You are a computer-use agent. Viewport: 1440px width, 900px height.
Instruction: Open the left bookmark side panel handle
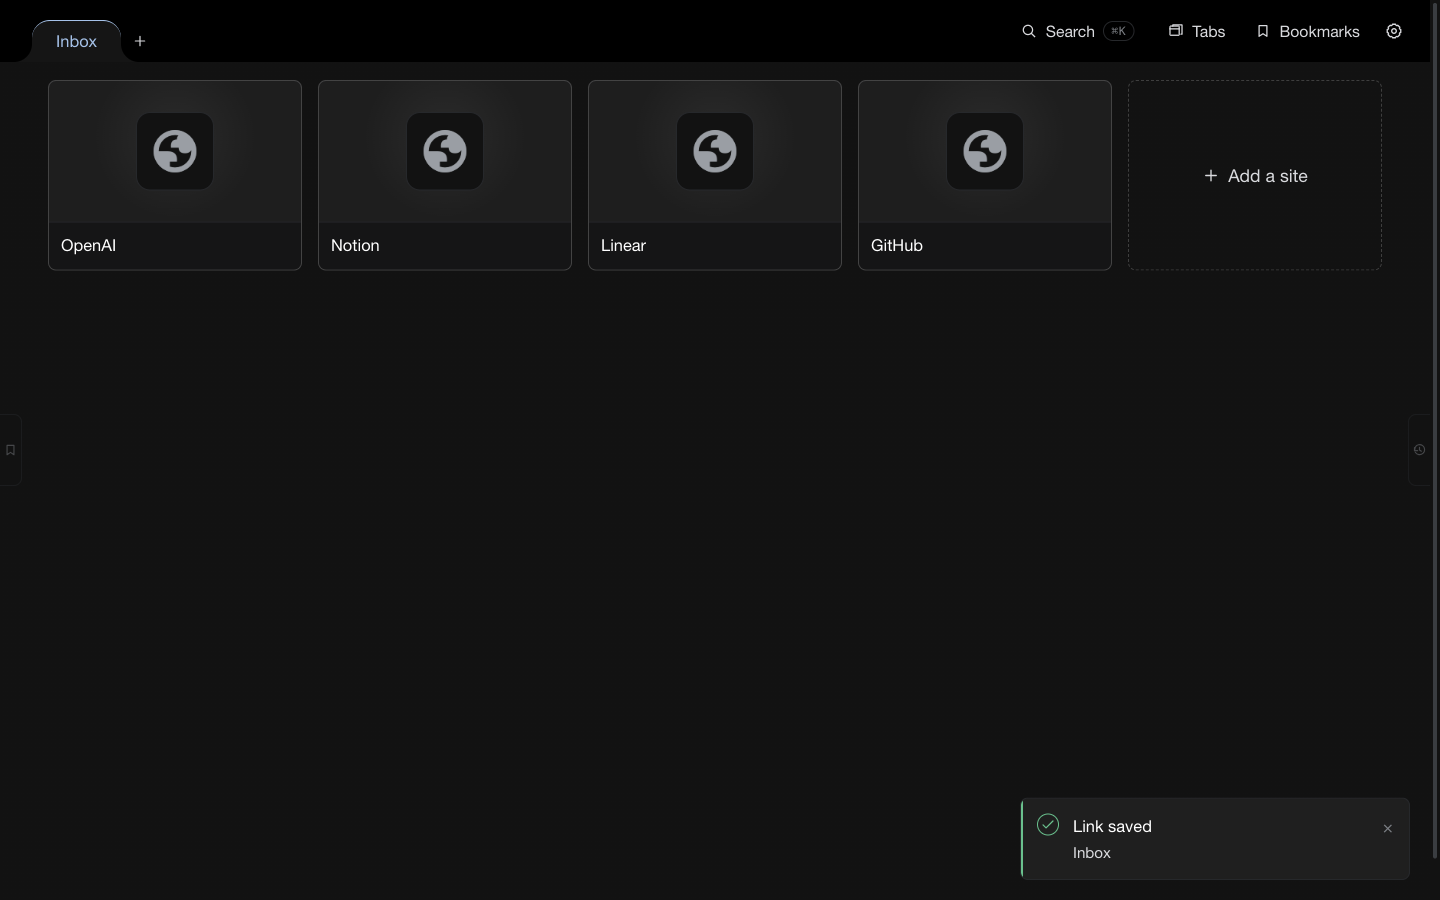(10, 450)
